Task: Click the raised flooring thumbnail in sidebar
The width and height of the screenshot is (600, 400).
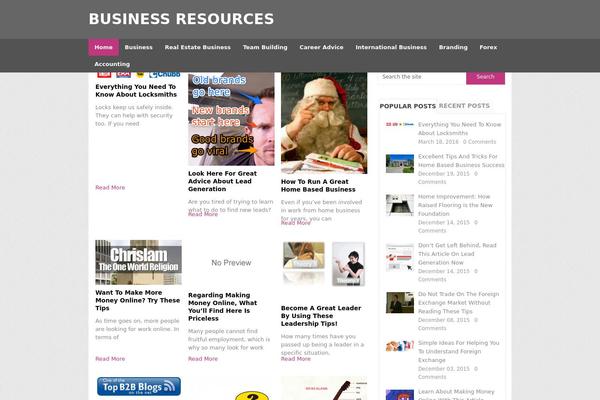Action: coord(399,205)
